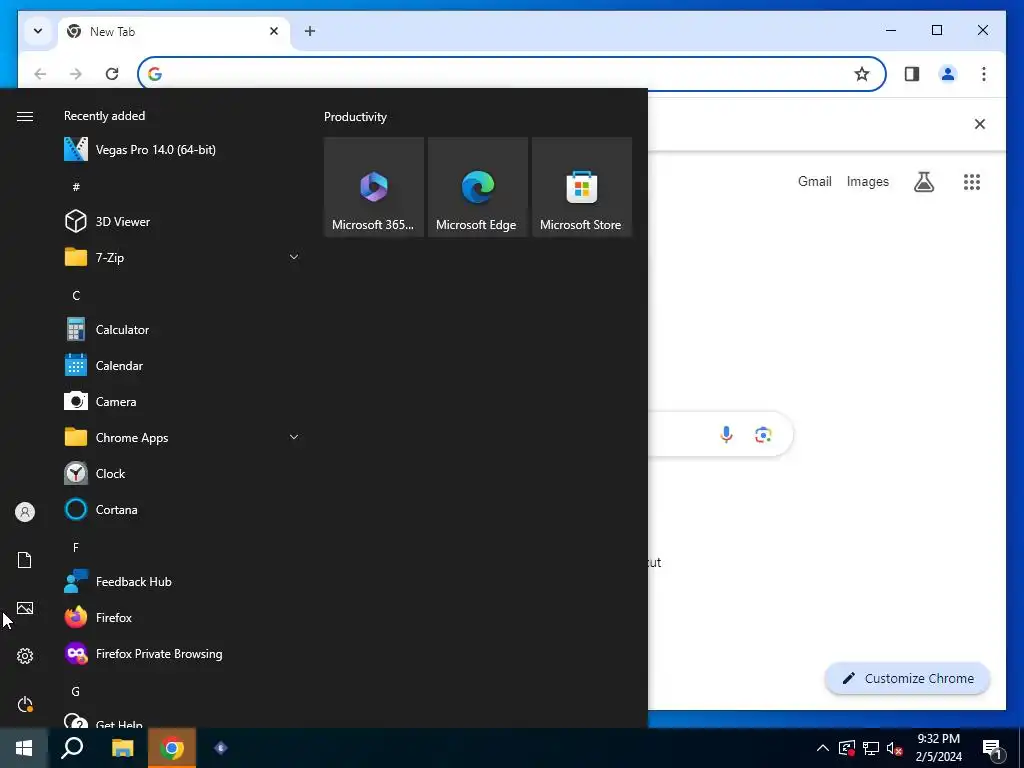Open Documents from the Start sidebar
Viewport: 1024px width, 768px height.
(25, 560)
